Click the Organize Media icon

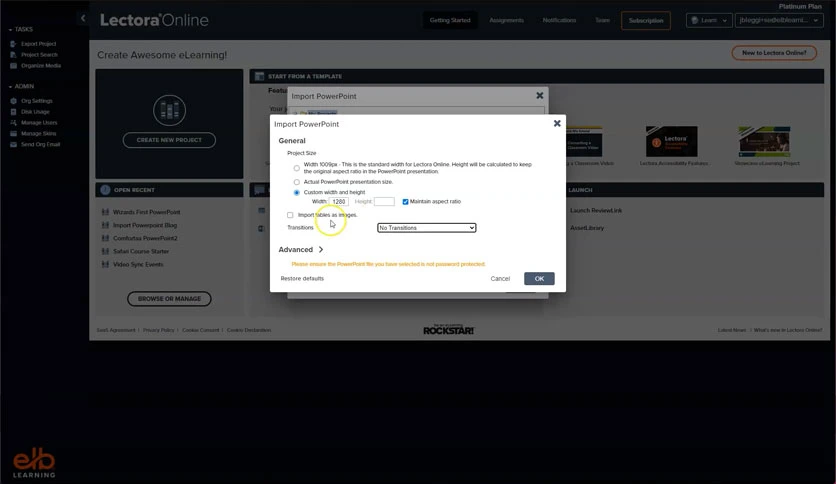click(x=13, y=66)
